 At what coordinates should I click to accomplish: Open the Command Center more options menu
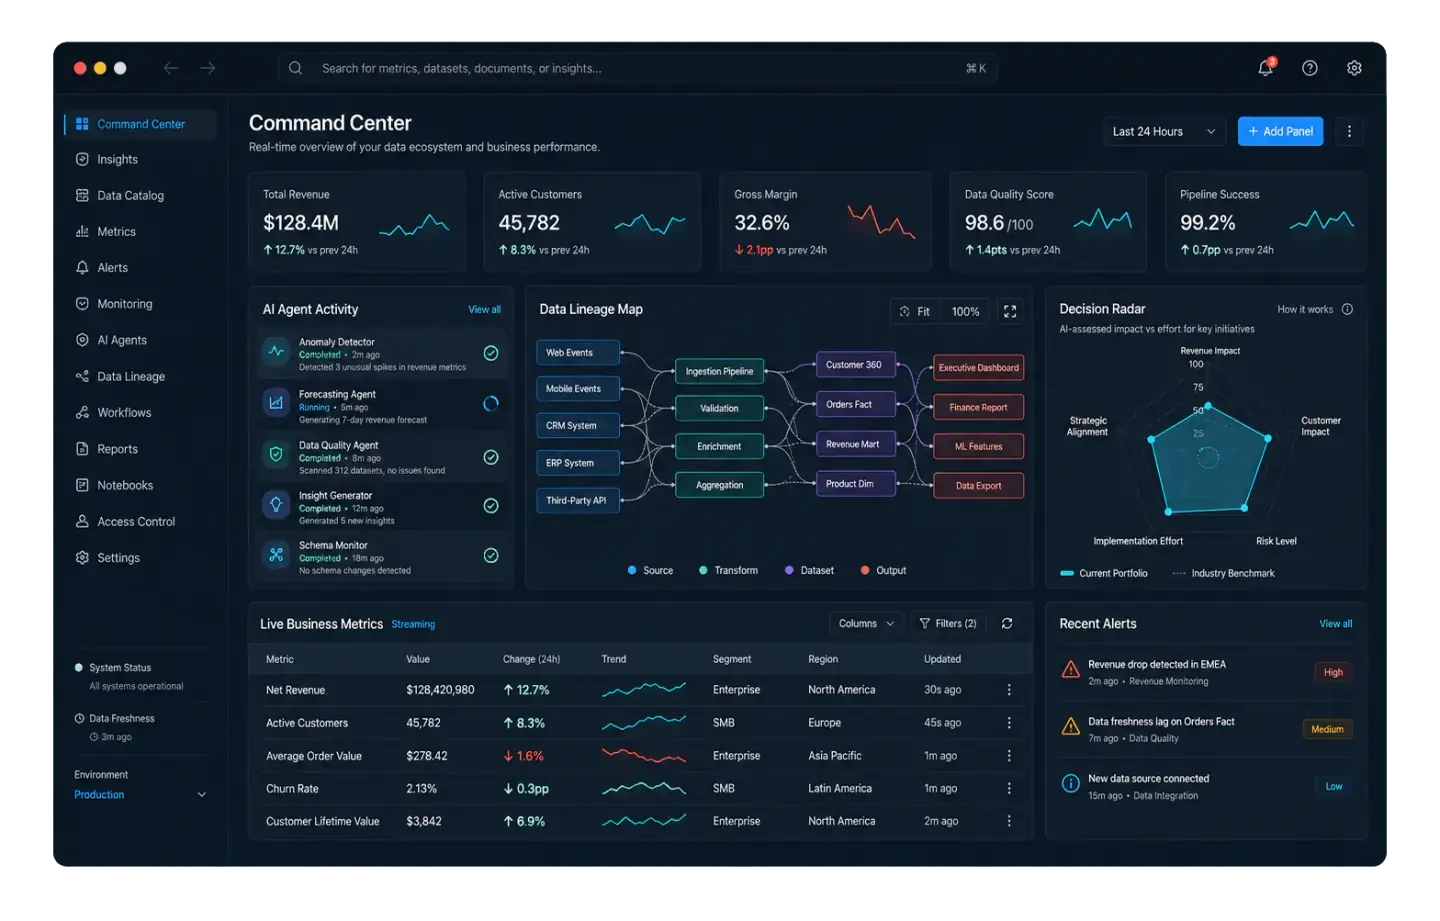(1349, 131)
